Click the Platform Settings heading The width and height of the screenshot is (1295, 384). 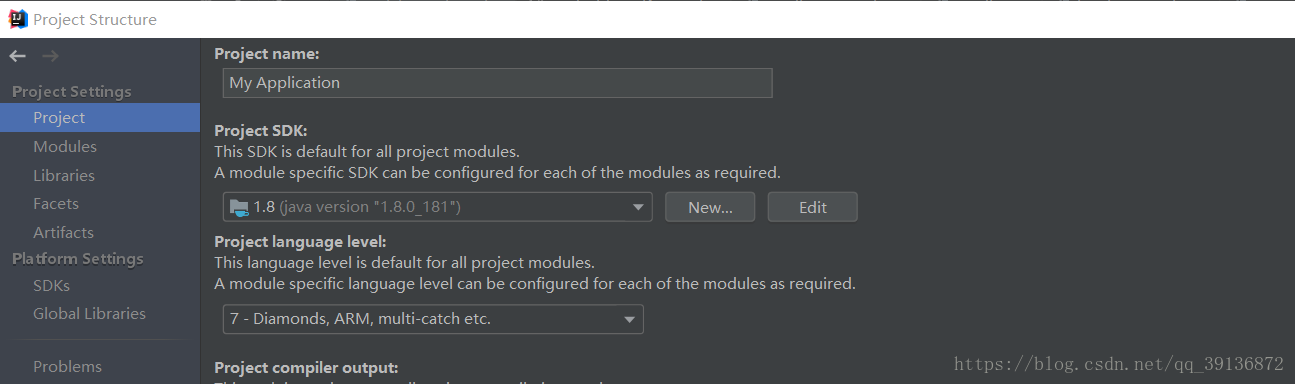pyautogui.click(x=78, y=258)
